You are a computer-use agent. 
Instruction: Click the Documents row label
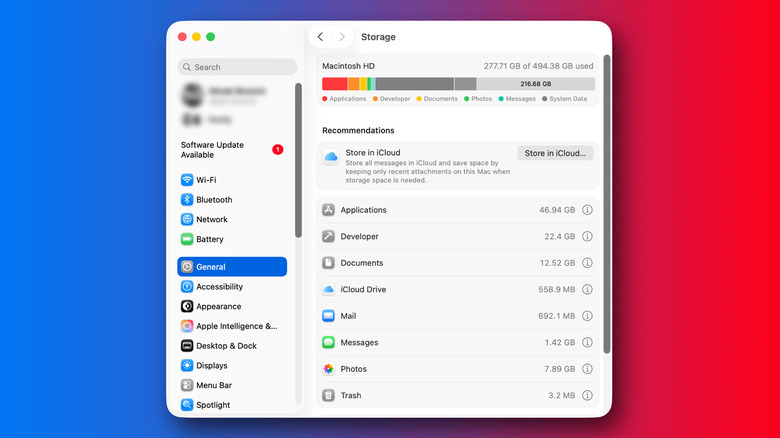(x=362, y=263)
